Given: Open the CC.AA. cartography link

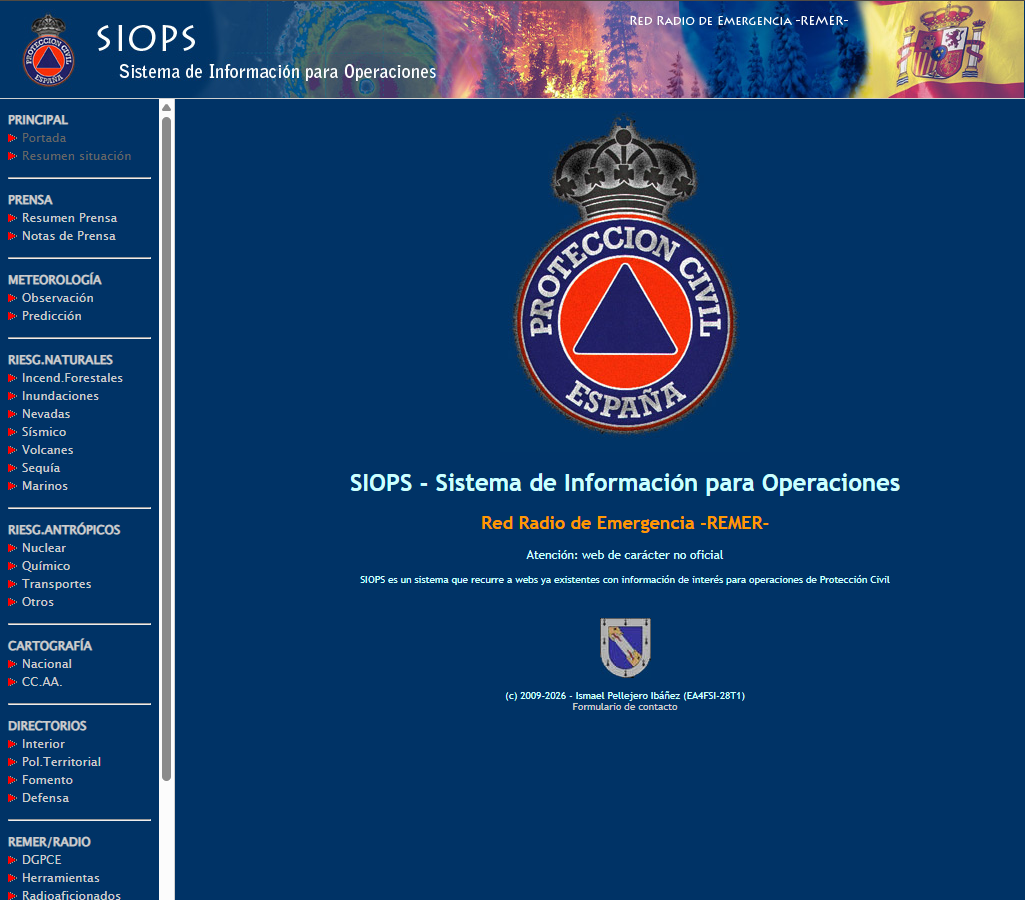Looking at the screenshot, I should click(42, 682).
